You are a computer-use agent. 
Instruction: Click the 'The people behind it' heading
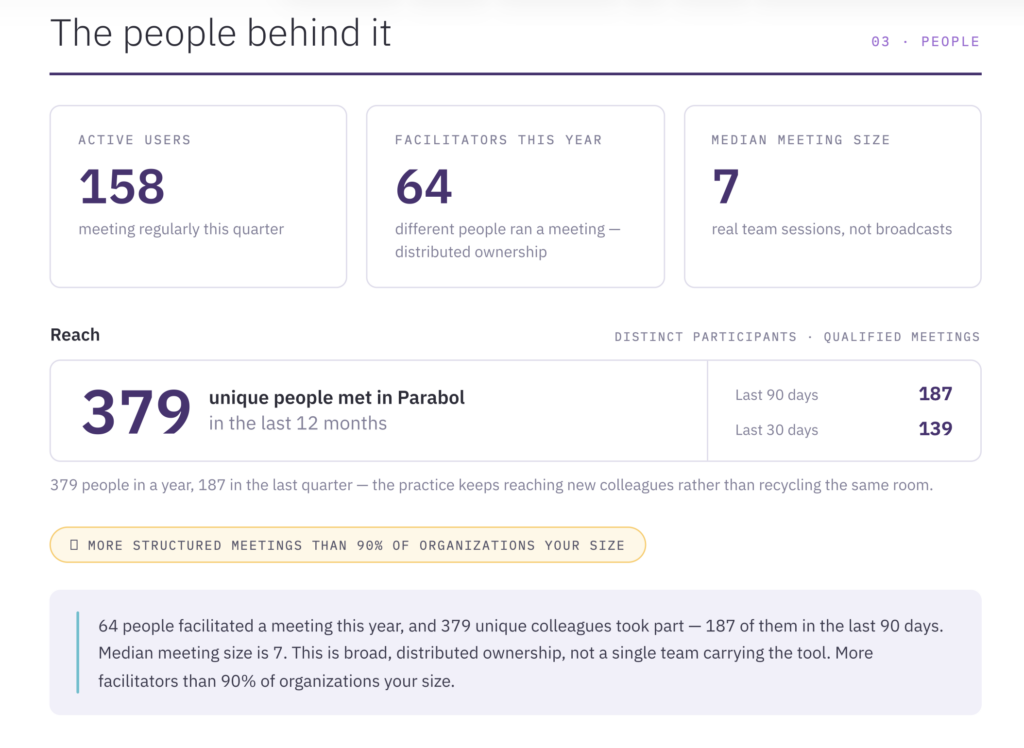[221, 33]
